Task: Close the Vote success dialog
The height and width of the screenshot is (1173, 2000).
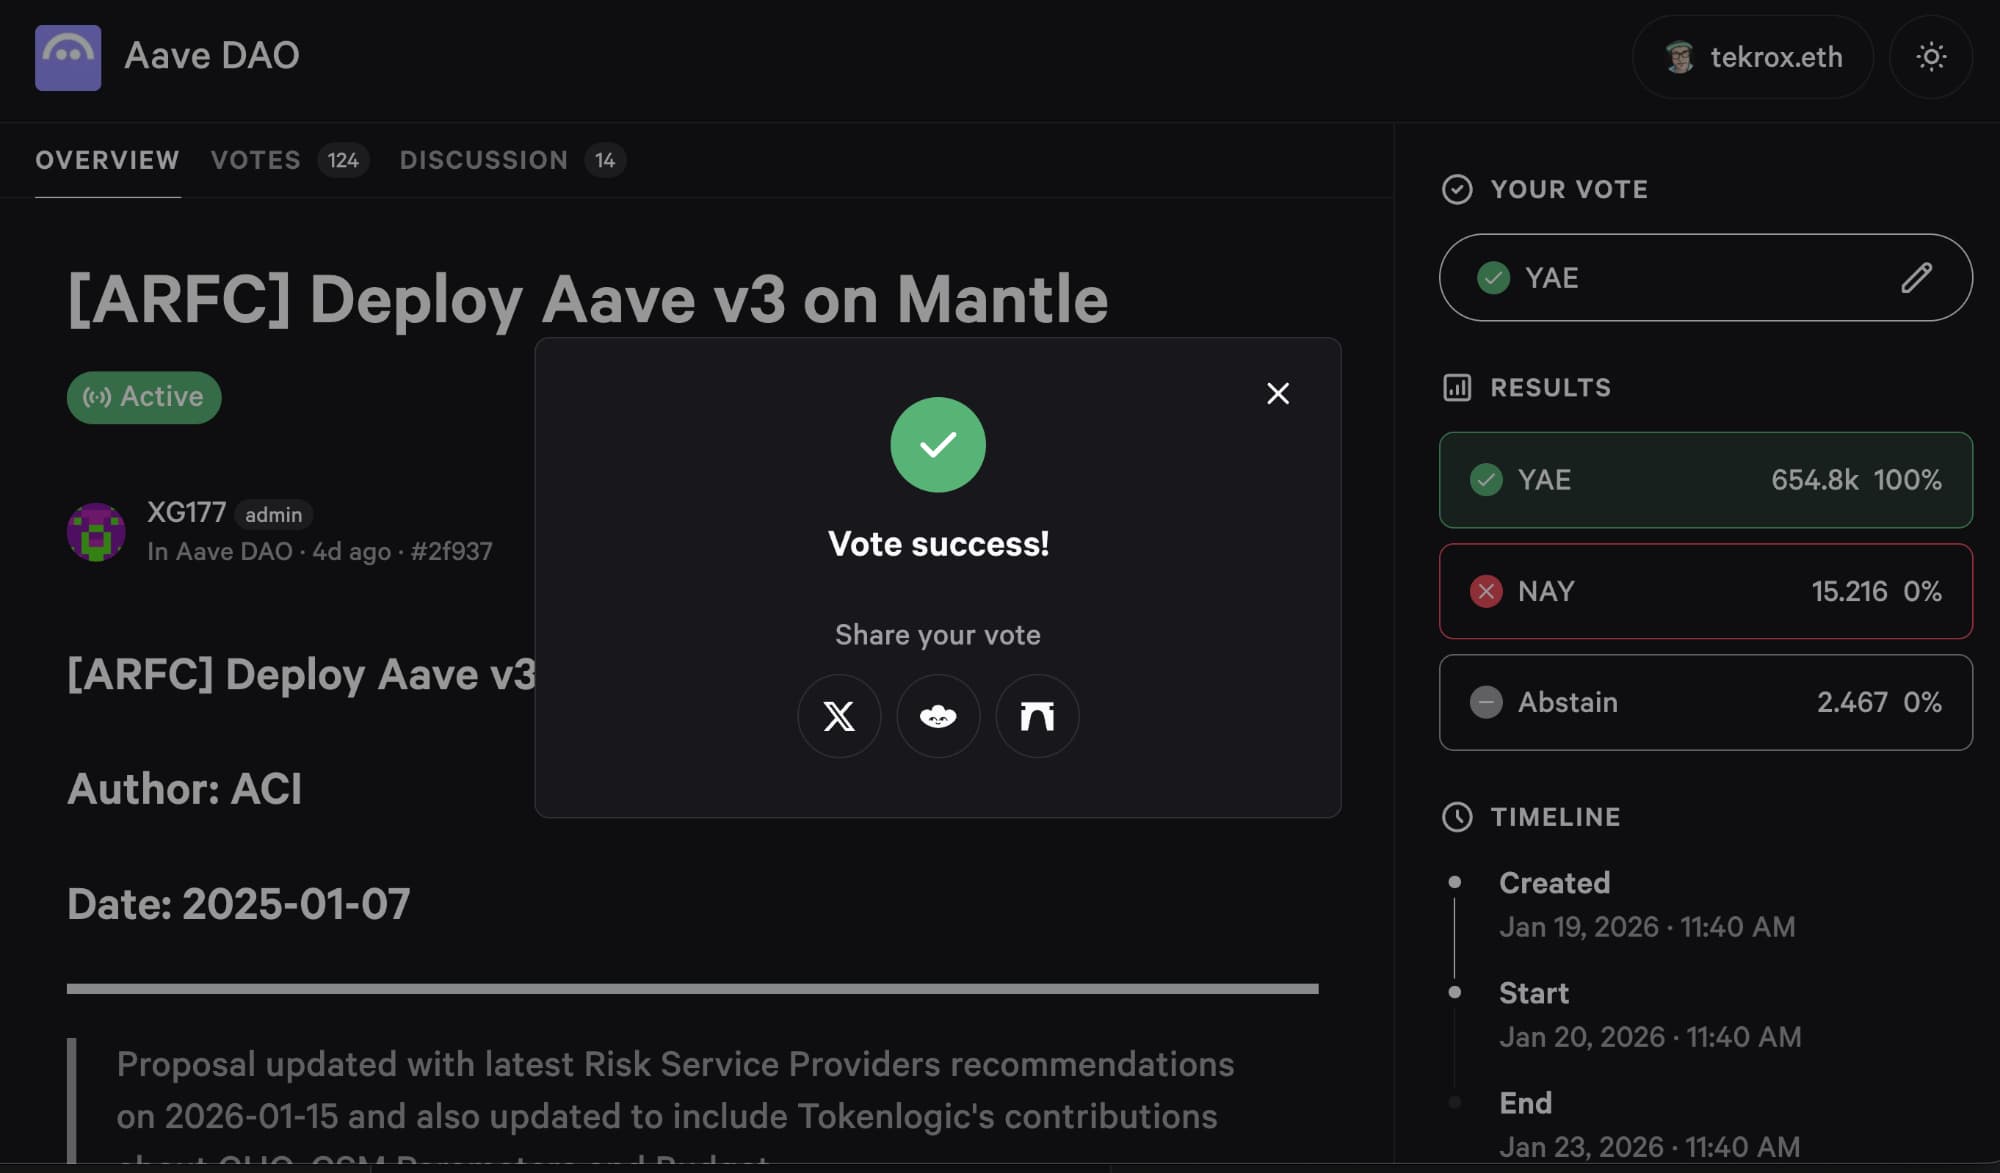Action: point(1277,393)
